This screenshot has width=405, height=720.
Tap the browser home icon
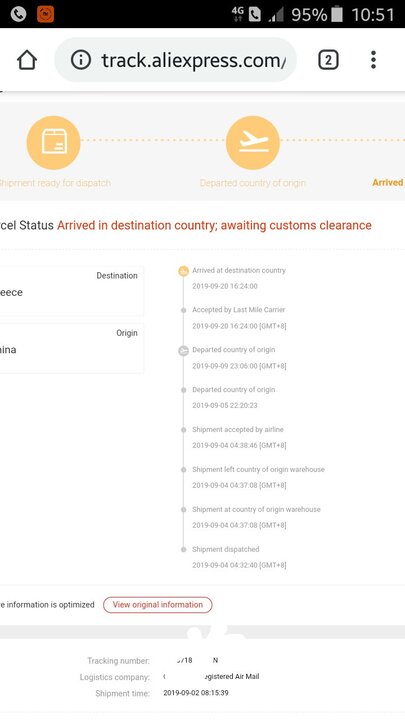[27, 60]
